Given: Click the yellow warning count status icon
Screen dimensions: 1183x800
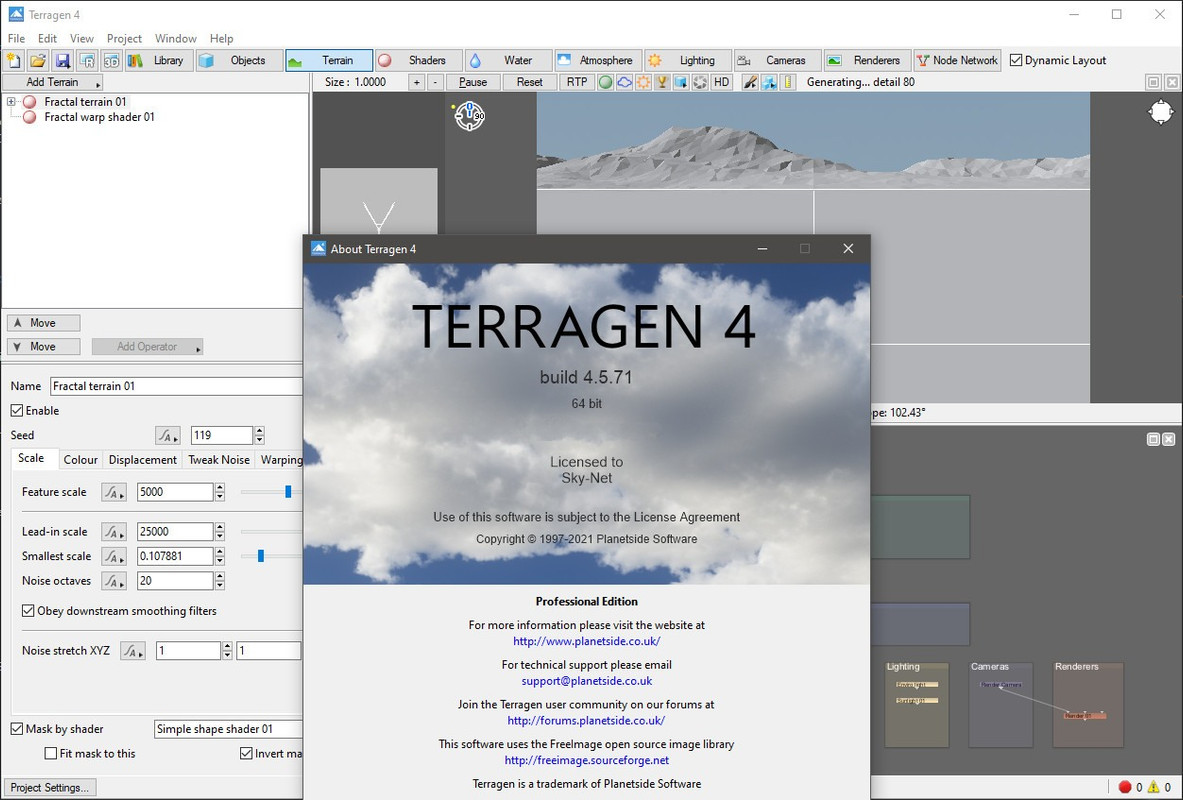Looking at the screenshot, I should [x=1154, y=787].
